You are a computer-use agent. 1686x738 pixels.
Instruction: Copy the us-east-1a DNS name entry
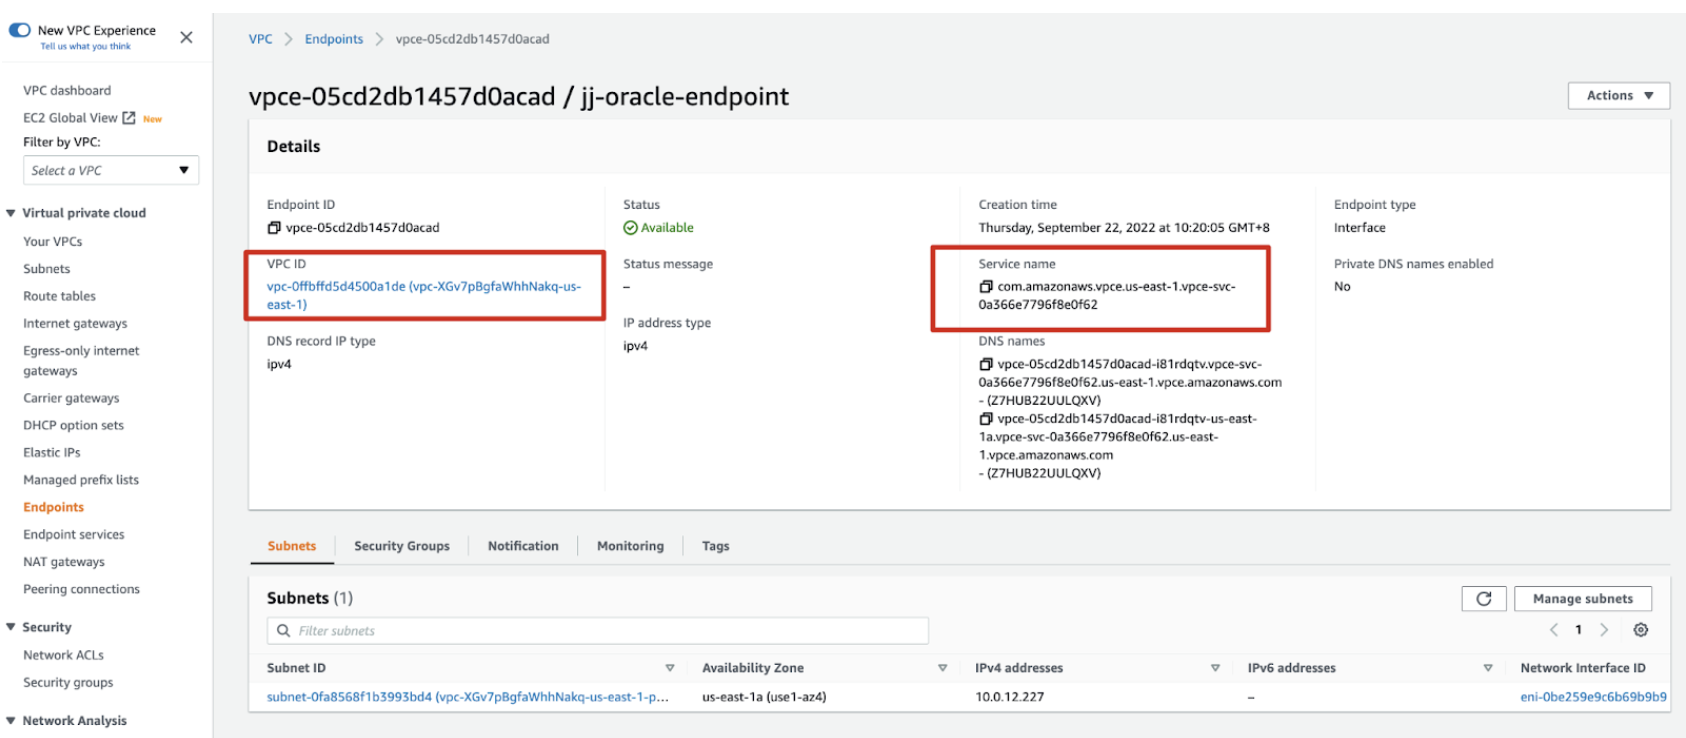coord(986,419)
